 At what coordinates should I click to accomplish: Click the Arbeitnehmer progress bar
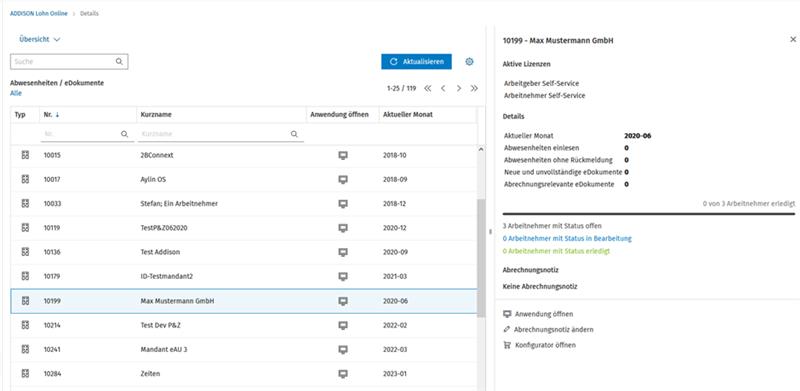coord(648,214)
